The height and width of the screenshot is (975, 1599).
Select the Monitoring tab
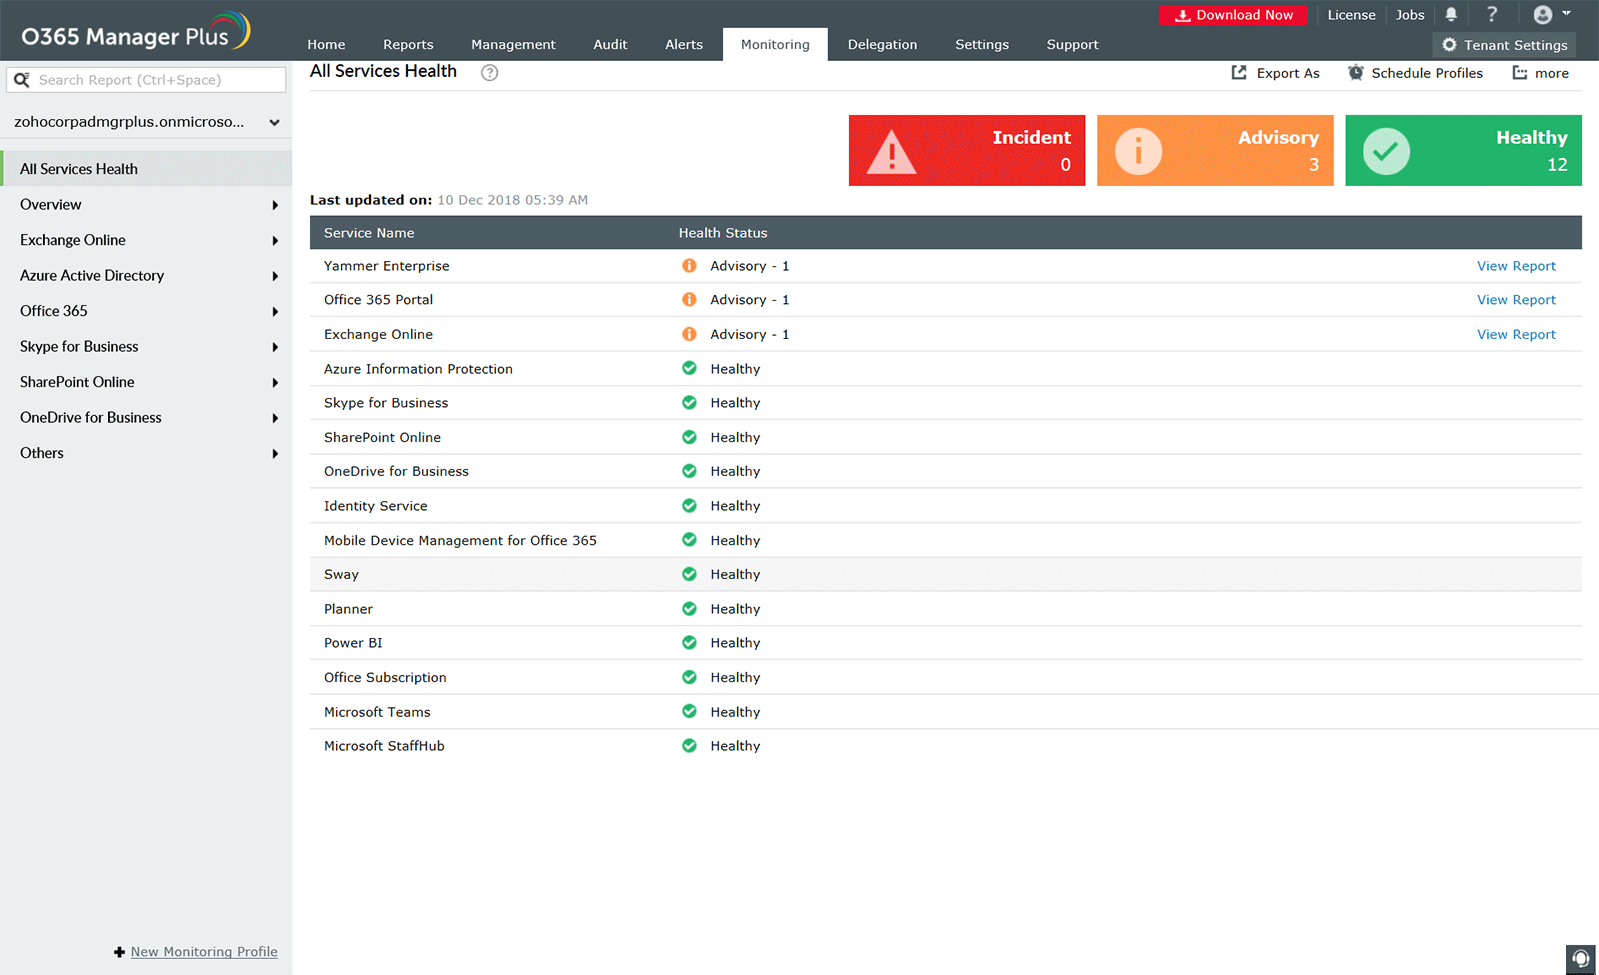(x=775, y=44)
